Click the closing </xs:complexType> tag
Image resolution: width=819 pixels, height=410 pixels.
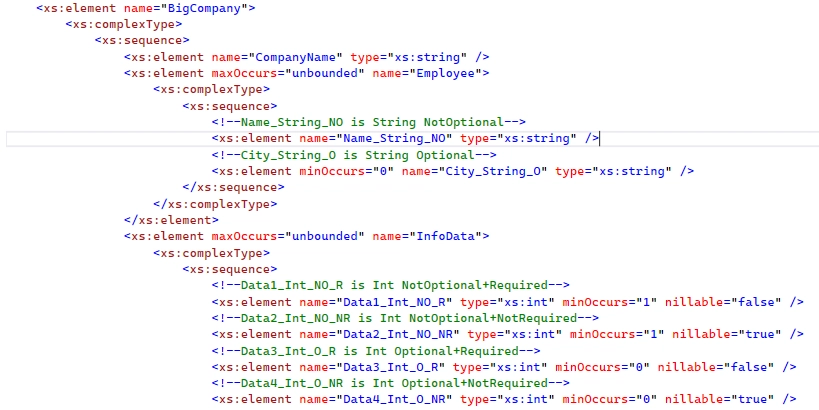coord(215,204)
